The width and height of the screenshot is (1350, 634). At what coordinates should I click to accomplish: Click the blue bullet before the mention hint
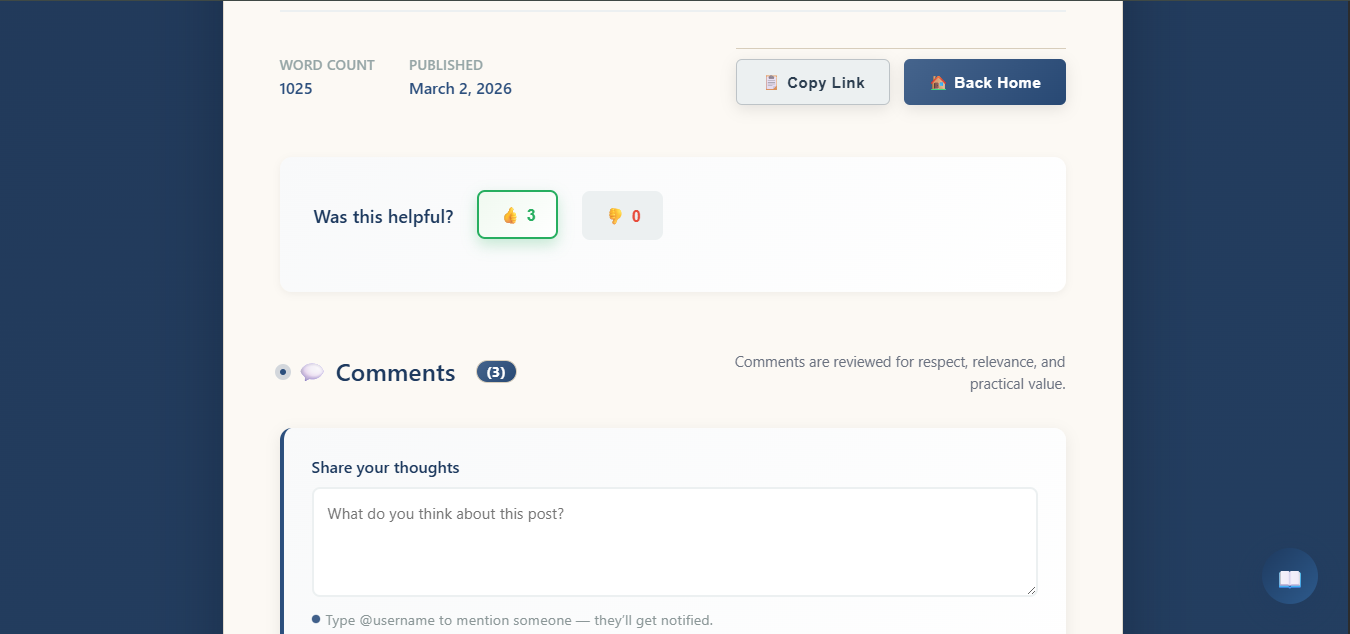[x=316, y=619]
